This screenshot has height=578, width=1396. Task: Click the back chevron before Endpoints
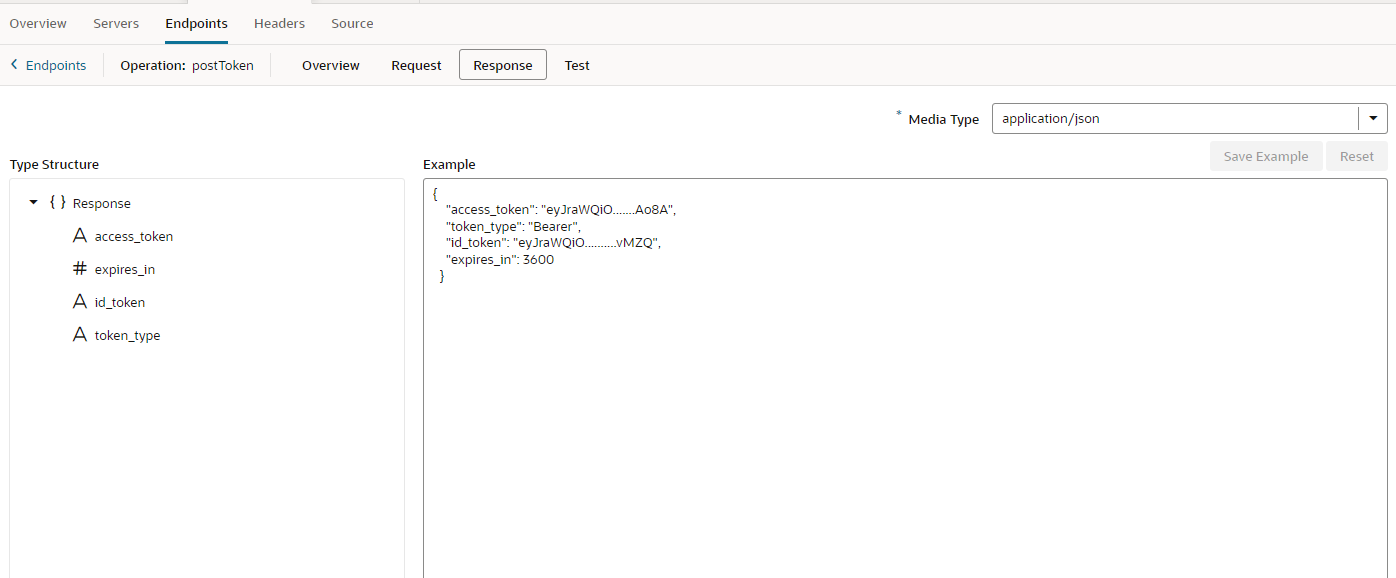(14, 65)
